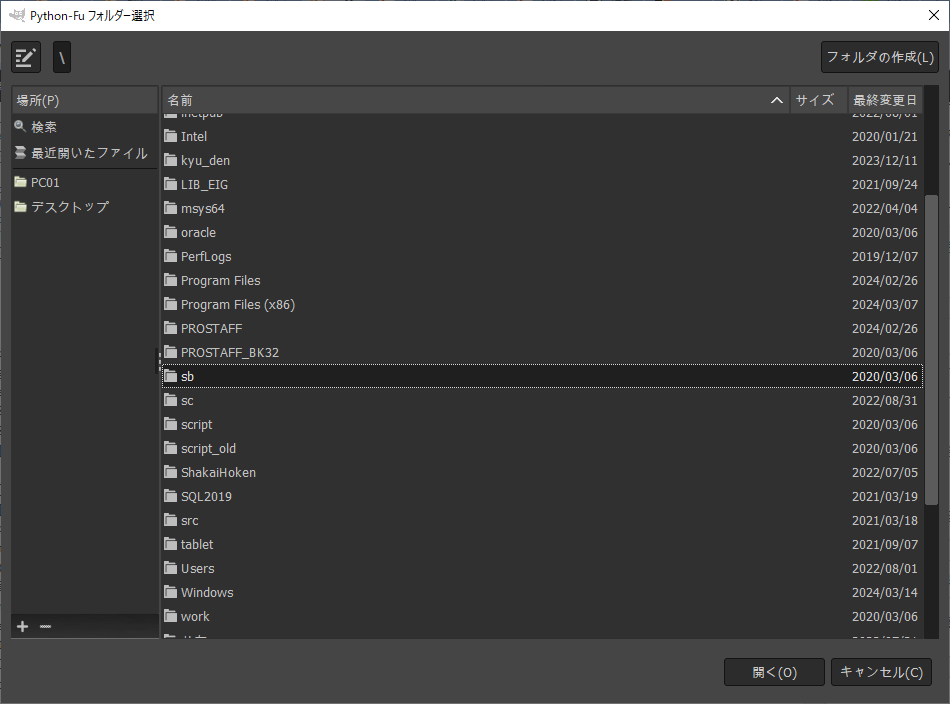Select 検索 search icon in places
This screenshot has height=704, width=950.
[20, 127]
